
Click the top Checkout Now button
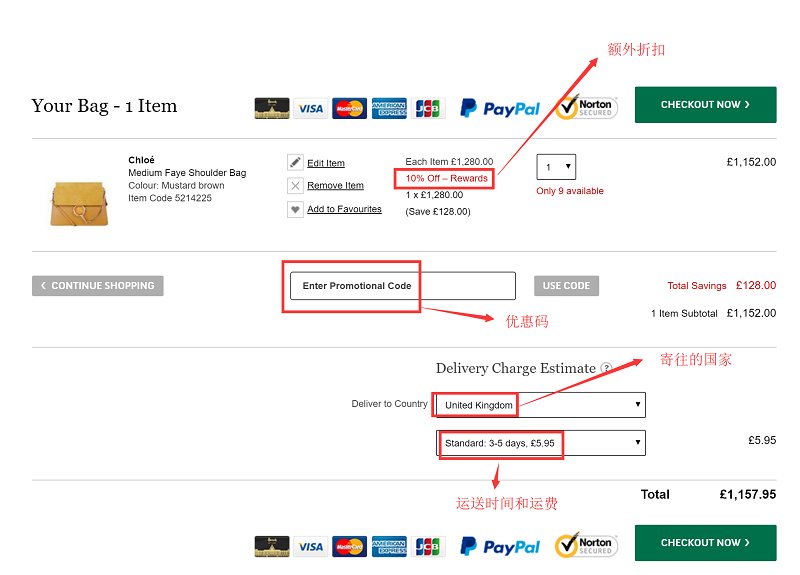706,105
